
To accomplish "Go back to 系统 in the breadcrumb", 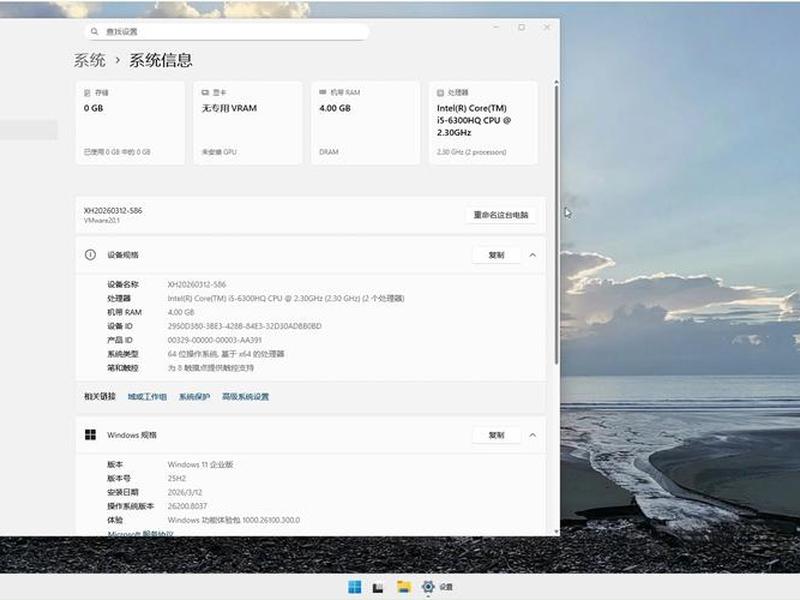I will (90, 60).
